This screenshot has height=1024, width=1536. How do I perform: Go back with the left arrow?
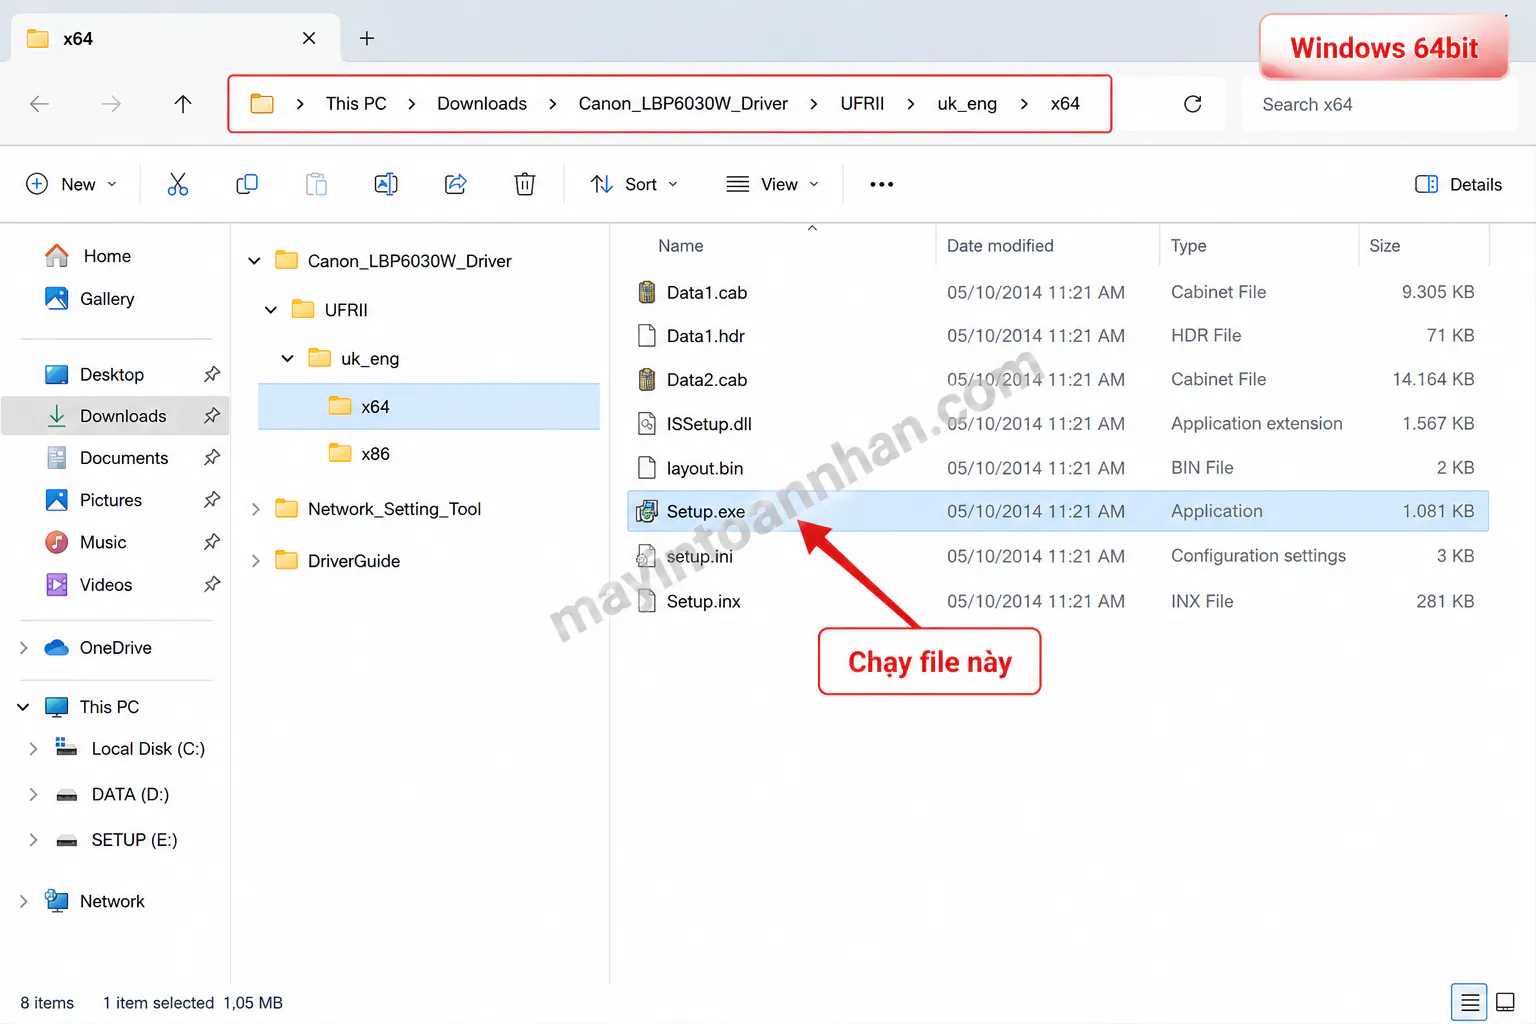pos(39,104)
